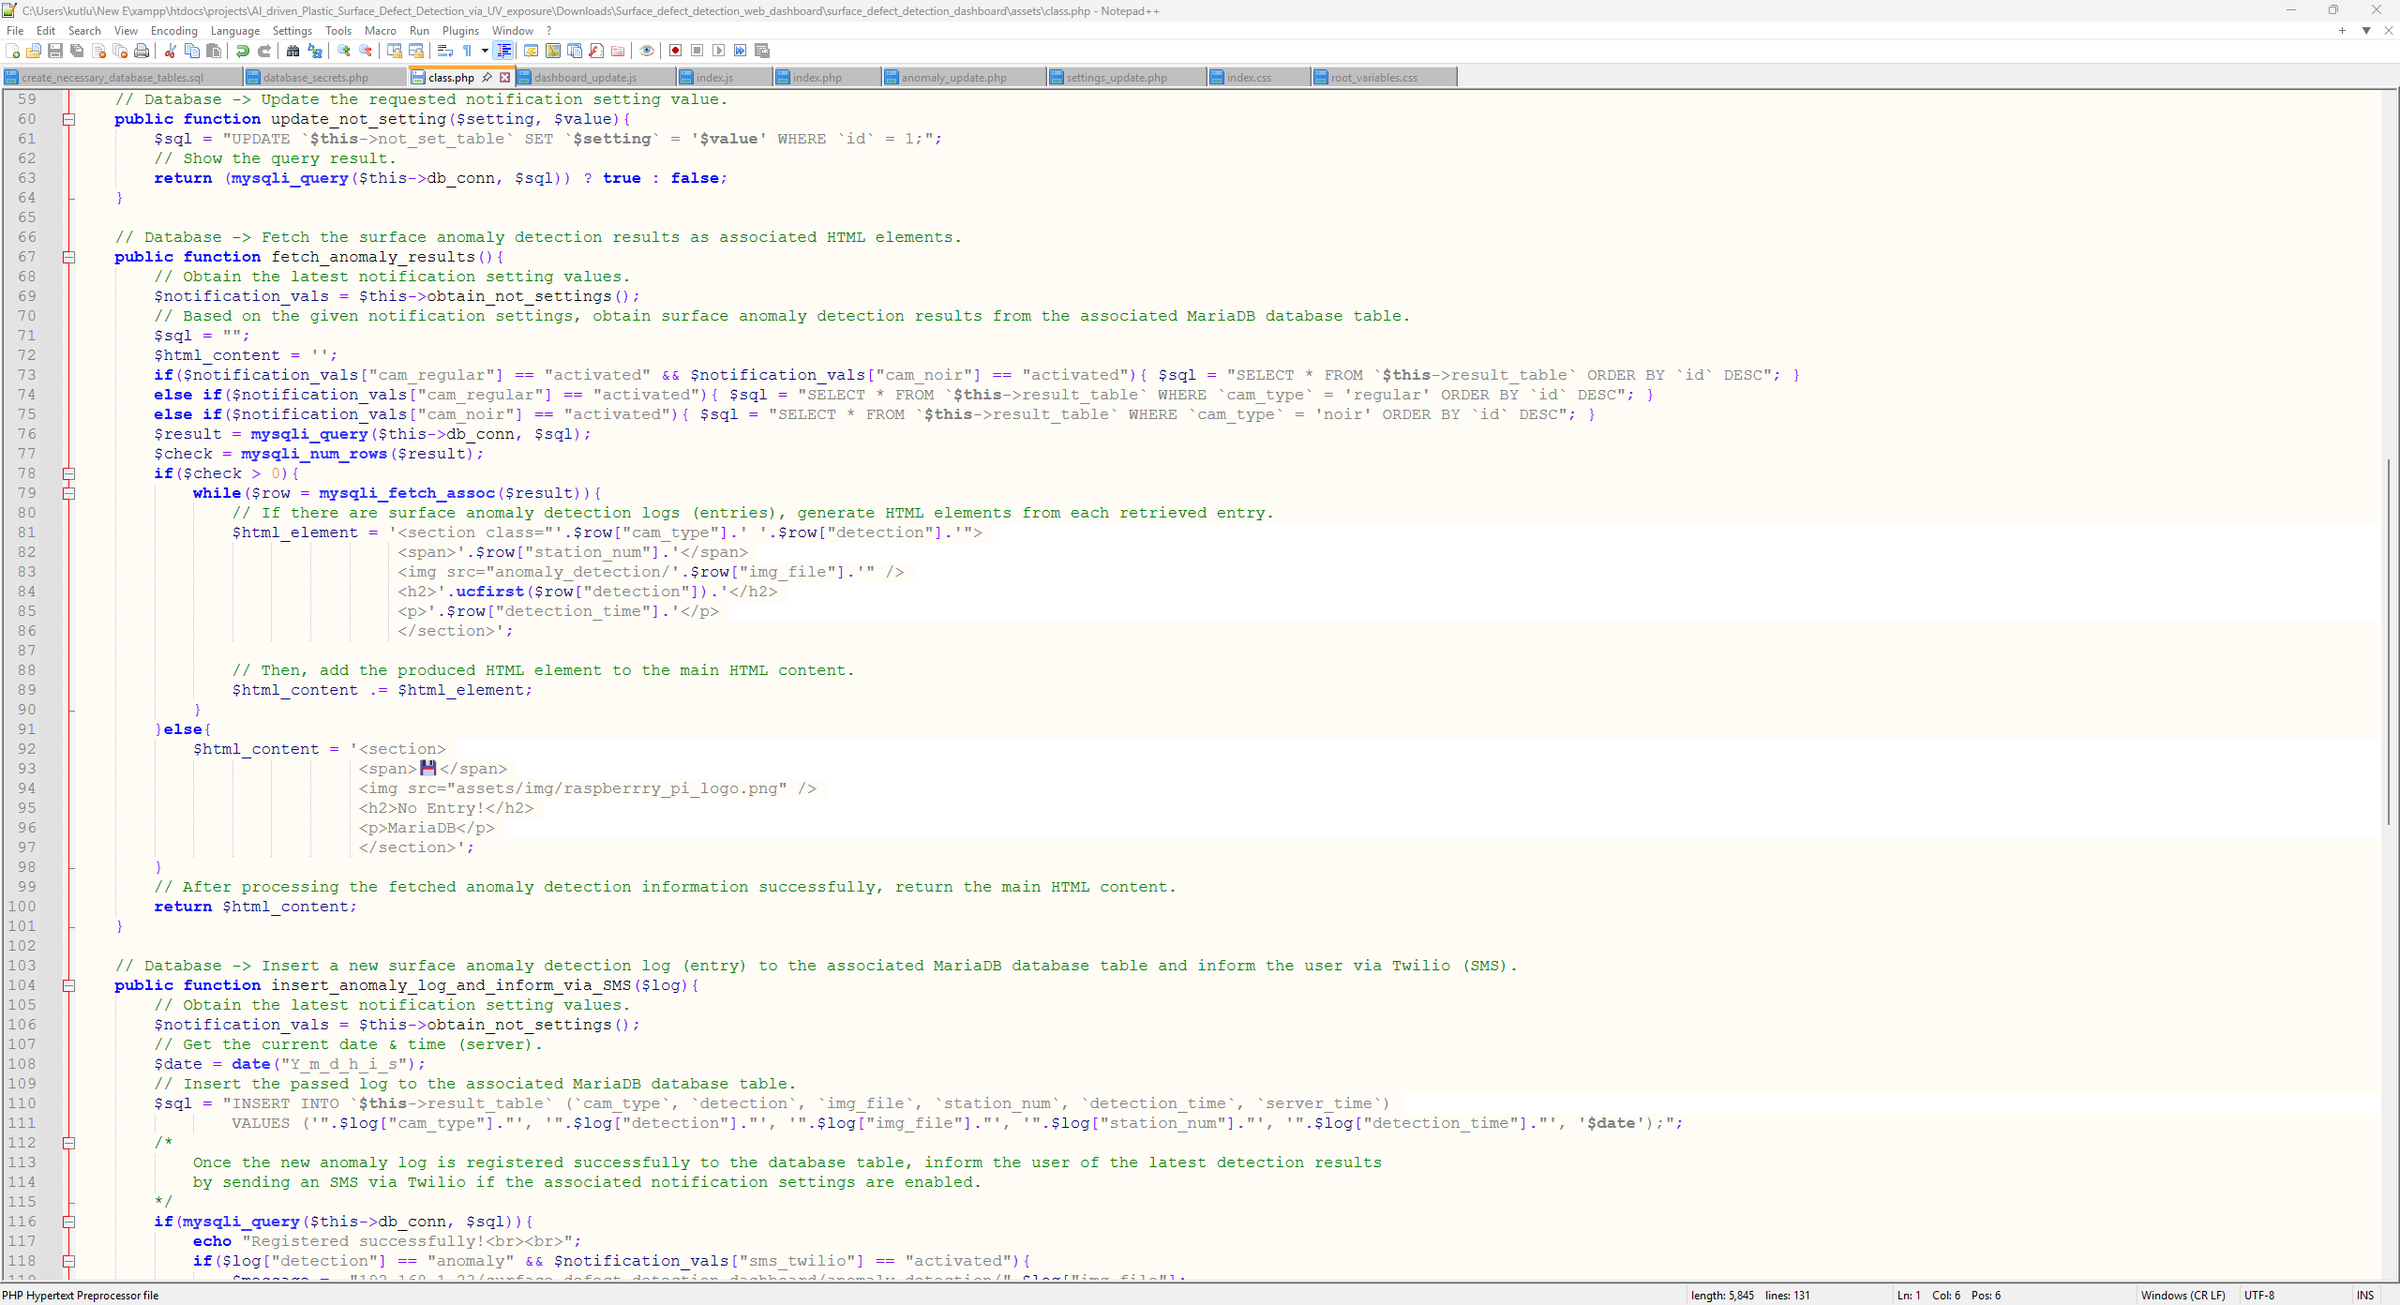
Task: Cut selection with the scissors icon
Action: [x=170, y=51]
